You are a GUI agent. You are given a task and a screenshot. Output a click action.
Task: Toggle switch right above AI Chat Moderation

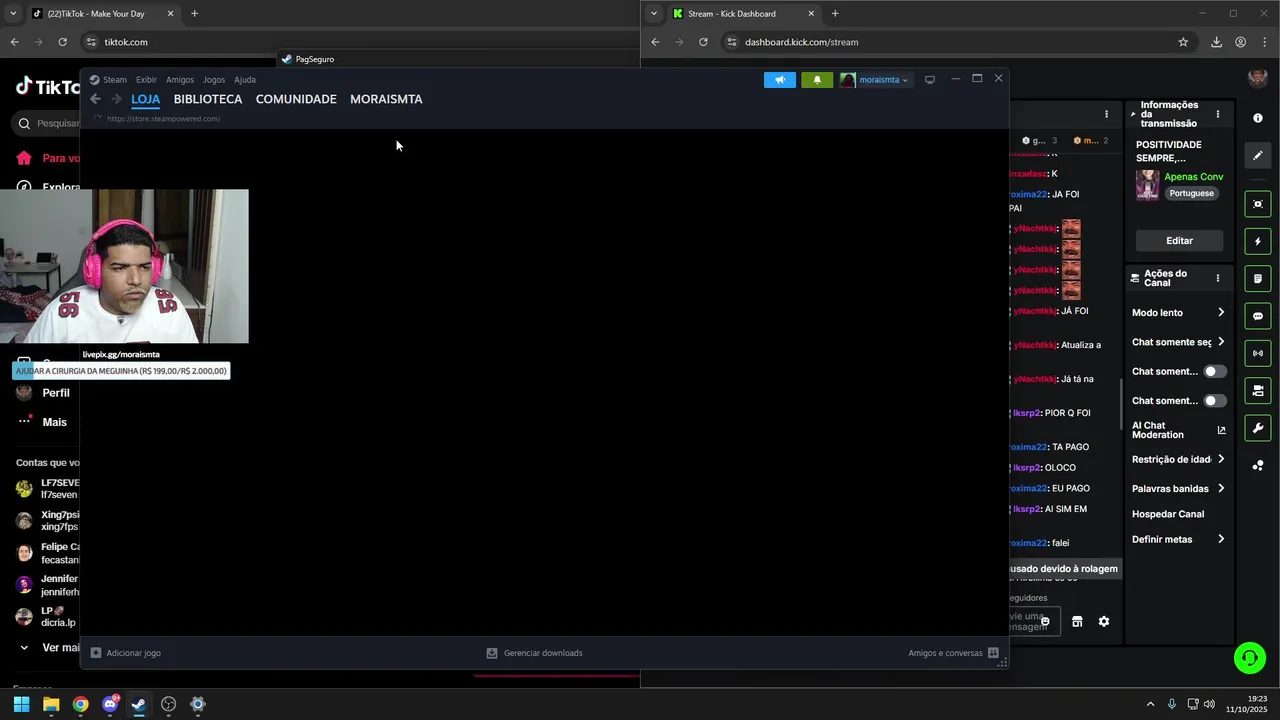point(1215,400)
